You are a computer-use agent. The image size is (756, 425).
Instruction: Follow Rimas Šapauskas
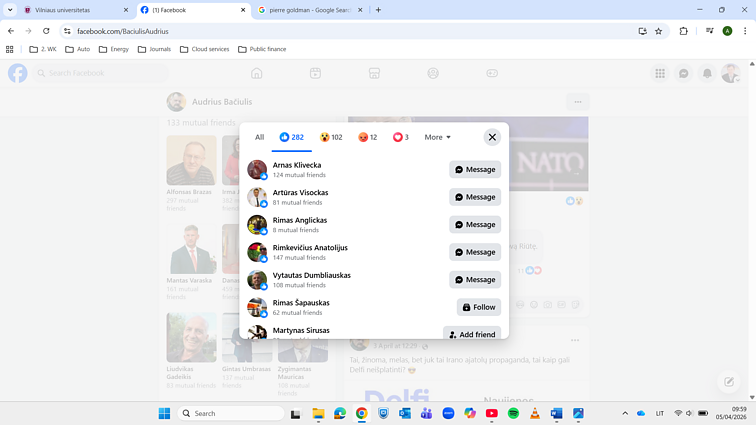click(x=479, y=307)
